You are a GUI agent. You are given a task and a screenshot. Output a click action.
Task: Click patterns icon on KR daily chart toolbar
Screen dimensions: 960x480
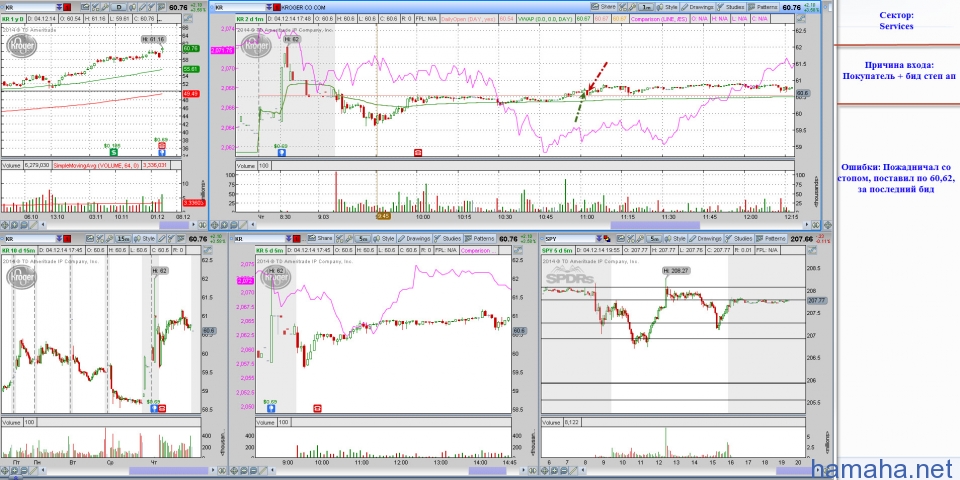pos(161,7)
